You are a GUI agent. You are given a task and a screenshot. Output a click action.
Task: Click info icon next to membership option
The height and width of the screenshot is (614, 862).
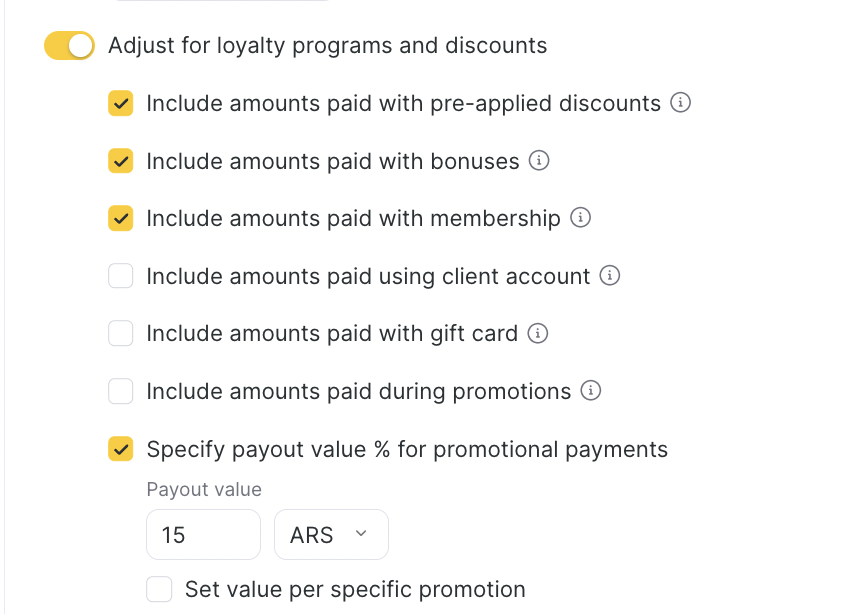point(580,218)
